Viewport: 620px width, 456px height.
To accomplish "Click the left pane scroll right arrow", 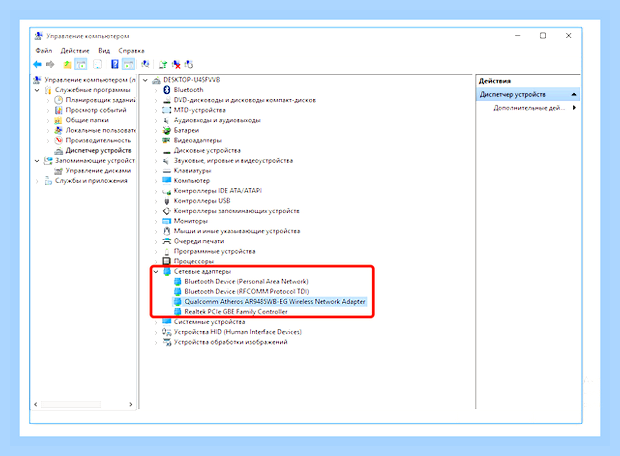I will [130, 404].
